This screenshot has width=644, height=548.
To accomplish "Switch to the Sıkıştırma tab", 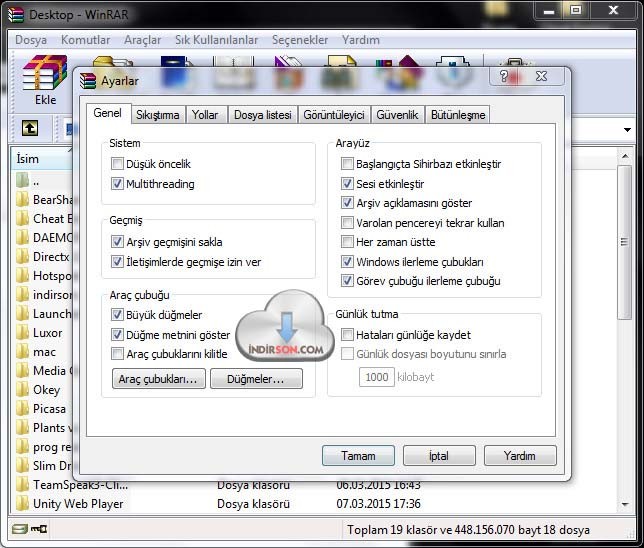I will click(x=158, y=115).
